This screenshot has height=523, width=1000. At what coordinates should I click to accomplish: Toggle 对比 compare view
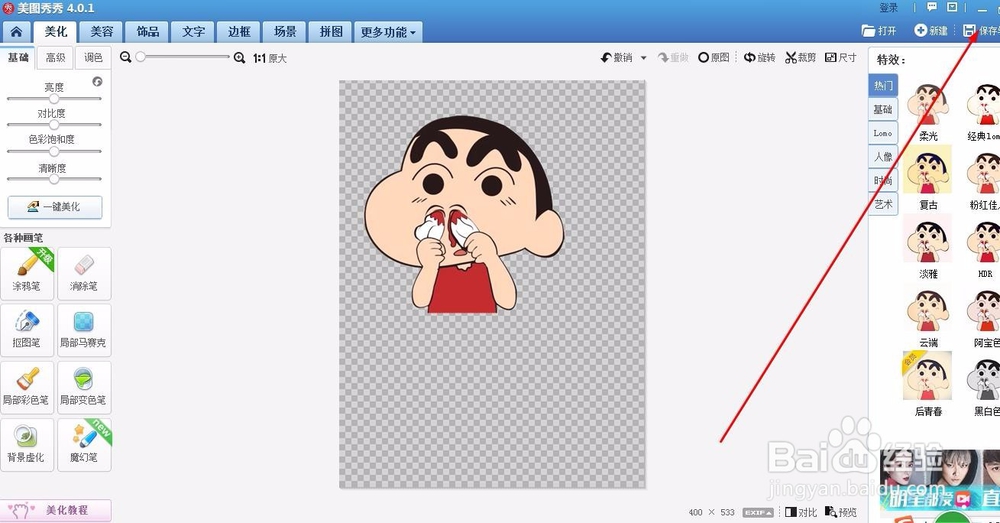coord(801,512)
